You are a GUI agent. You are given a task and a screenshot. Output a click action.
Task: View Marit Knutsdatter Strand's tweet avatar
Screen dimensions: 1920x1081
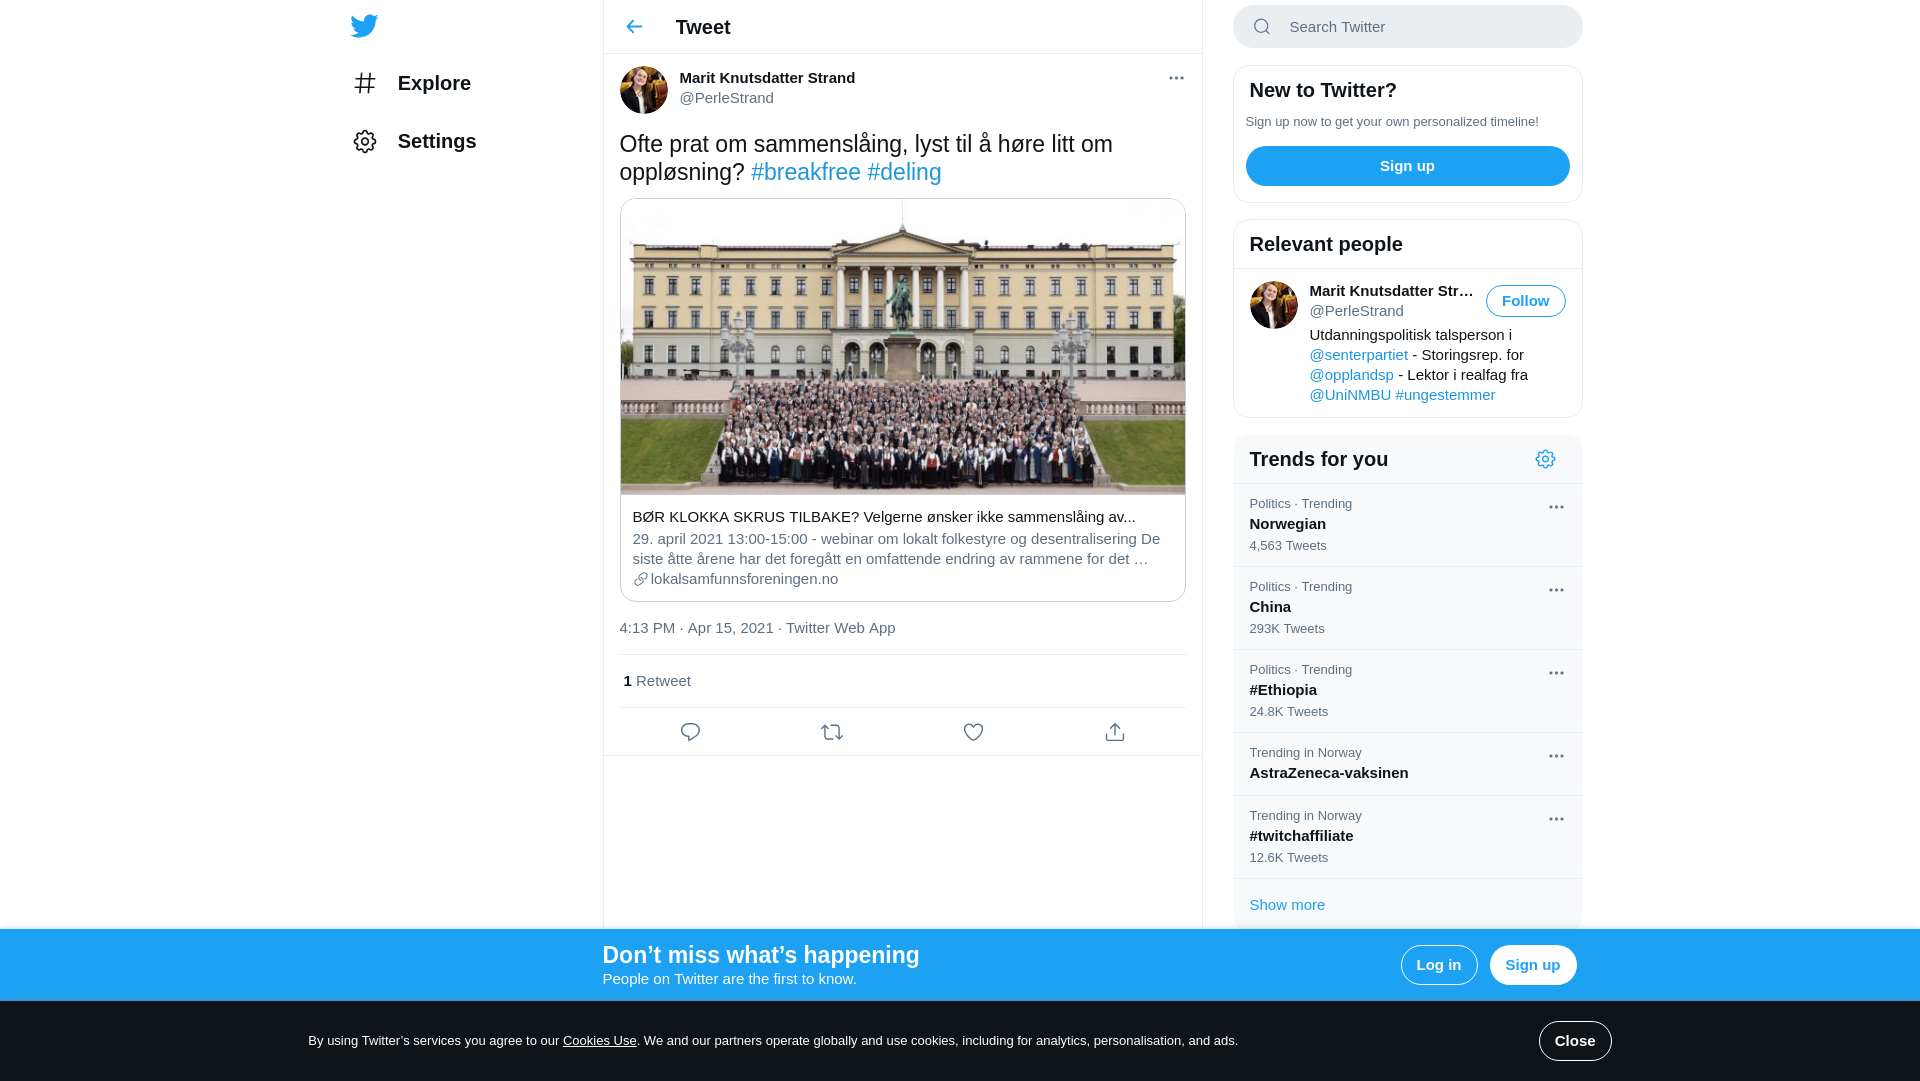pyautogui.click(x=644, y=90)
